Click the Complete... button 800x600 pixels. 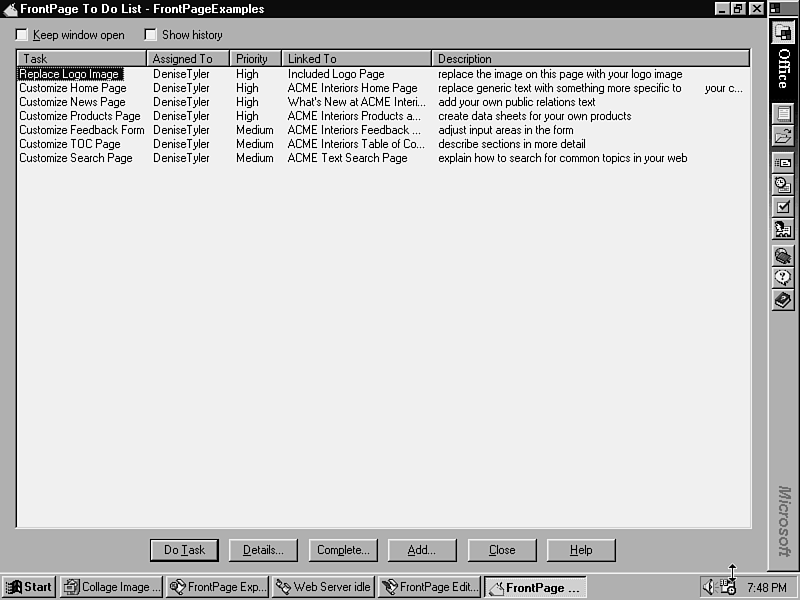[x=343, y=550]
